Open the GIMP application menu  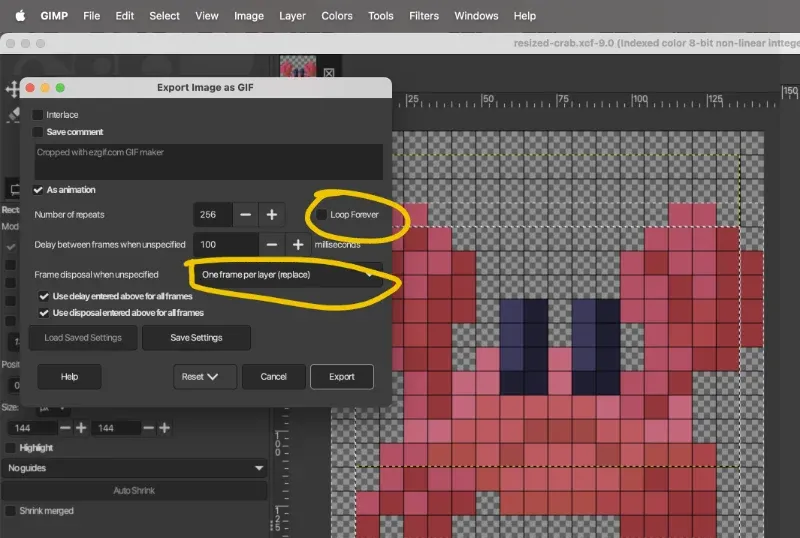[54, 16]
